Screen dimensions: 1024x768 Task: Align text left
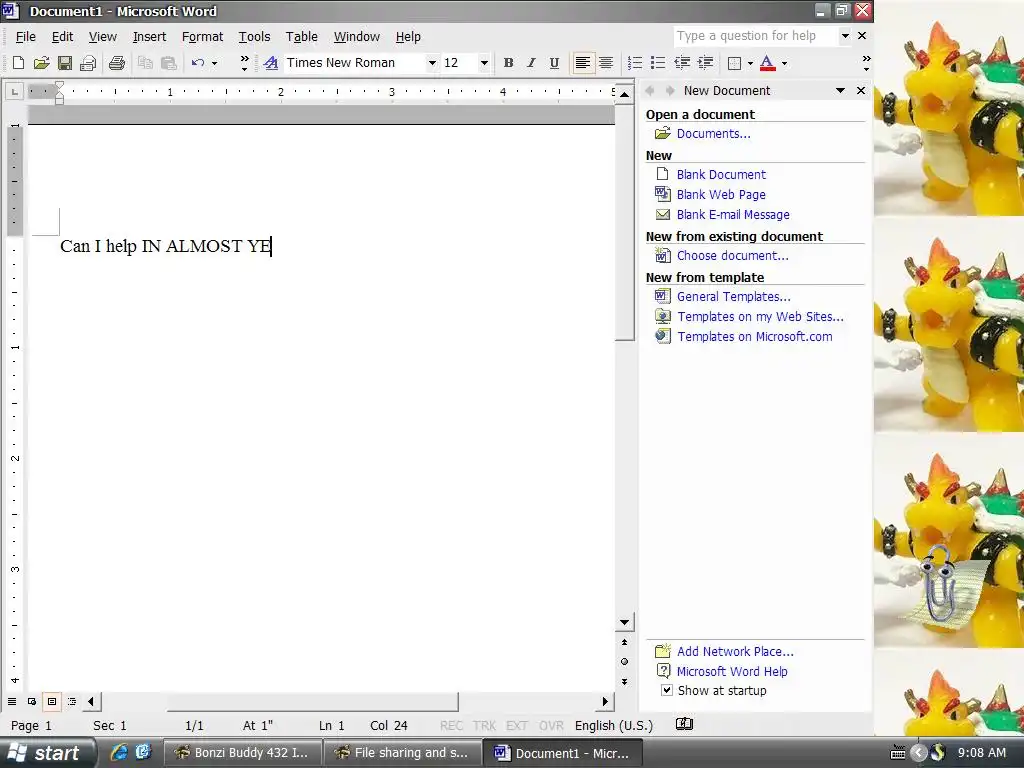[583, 63]
